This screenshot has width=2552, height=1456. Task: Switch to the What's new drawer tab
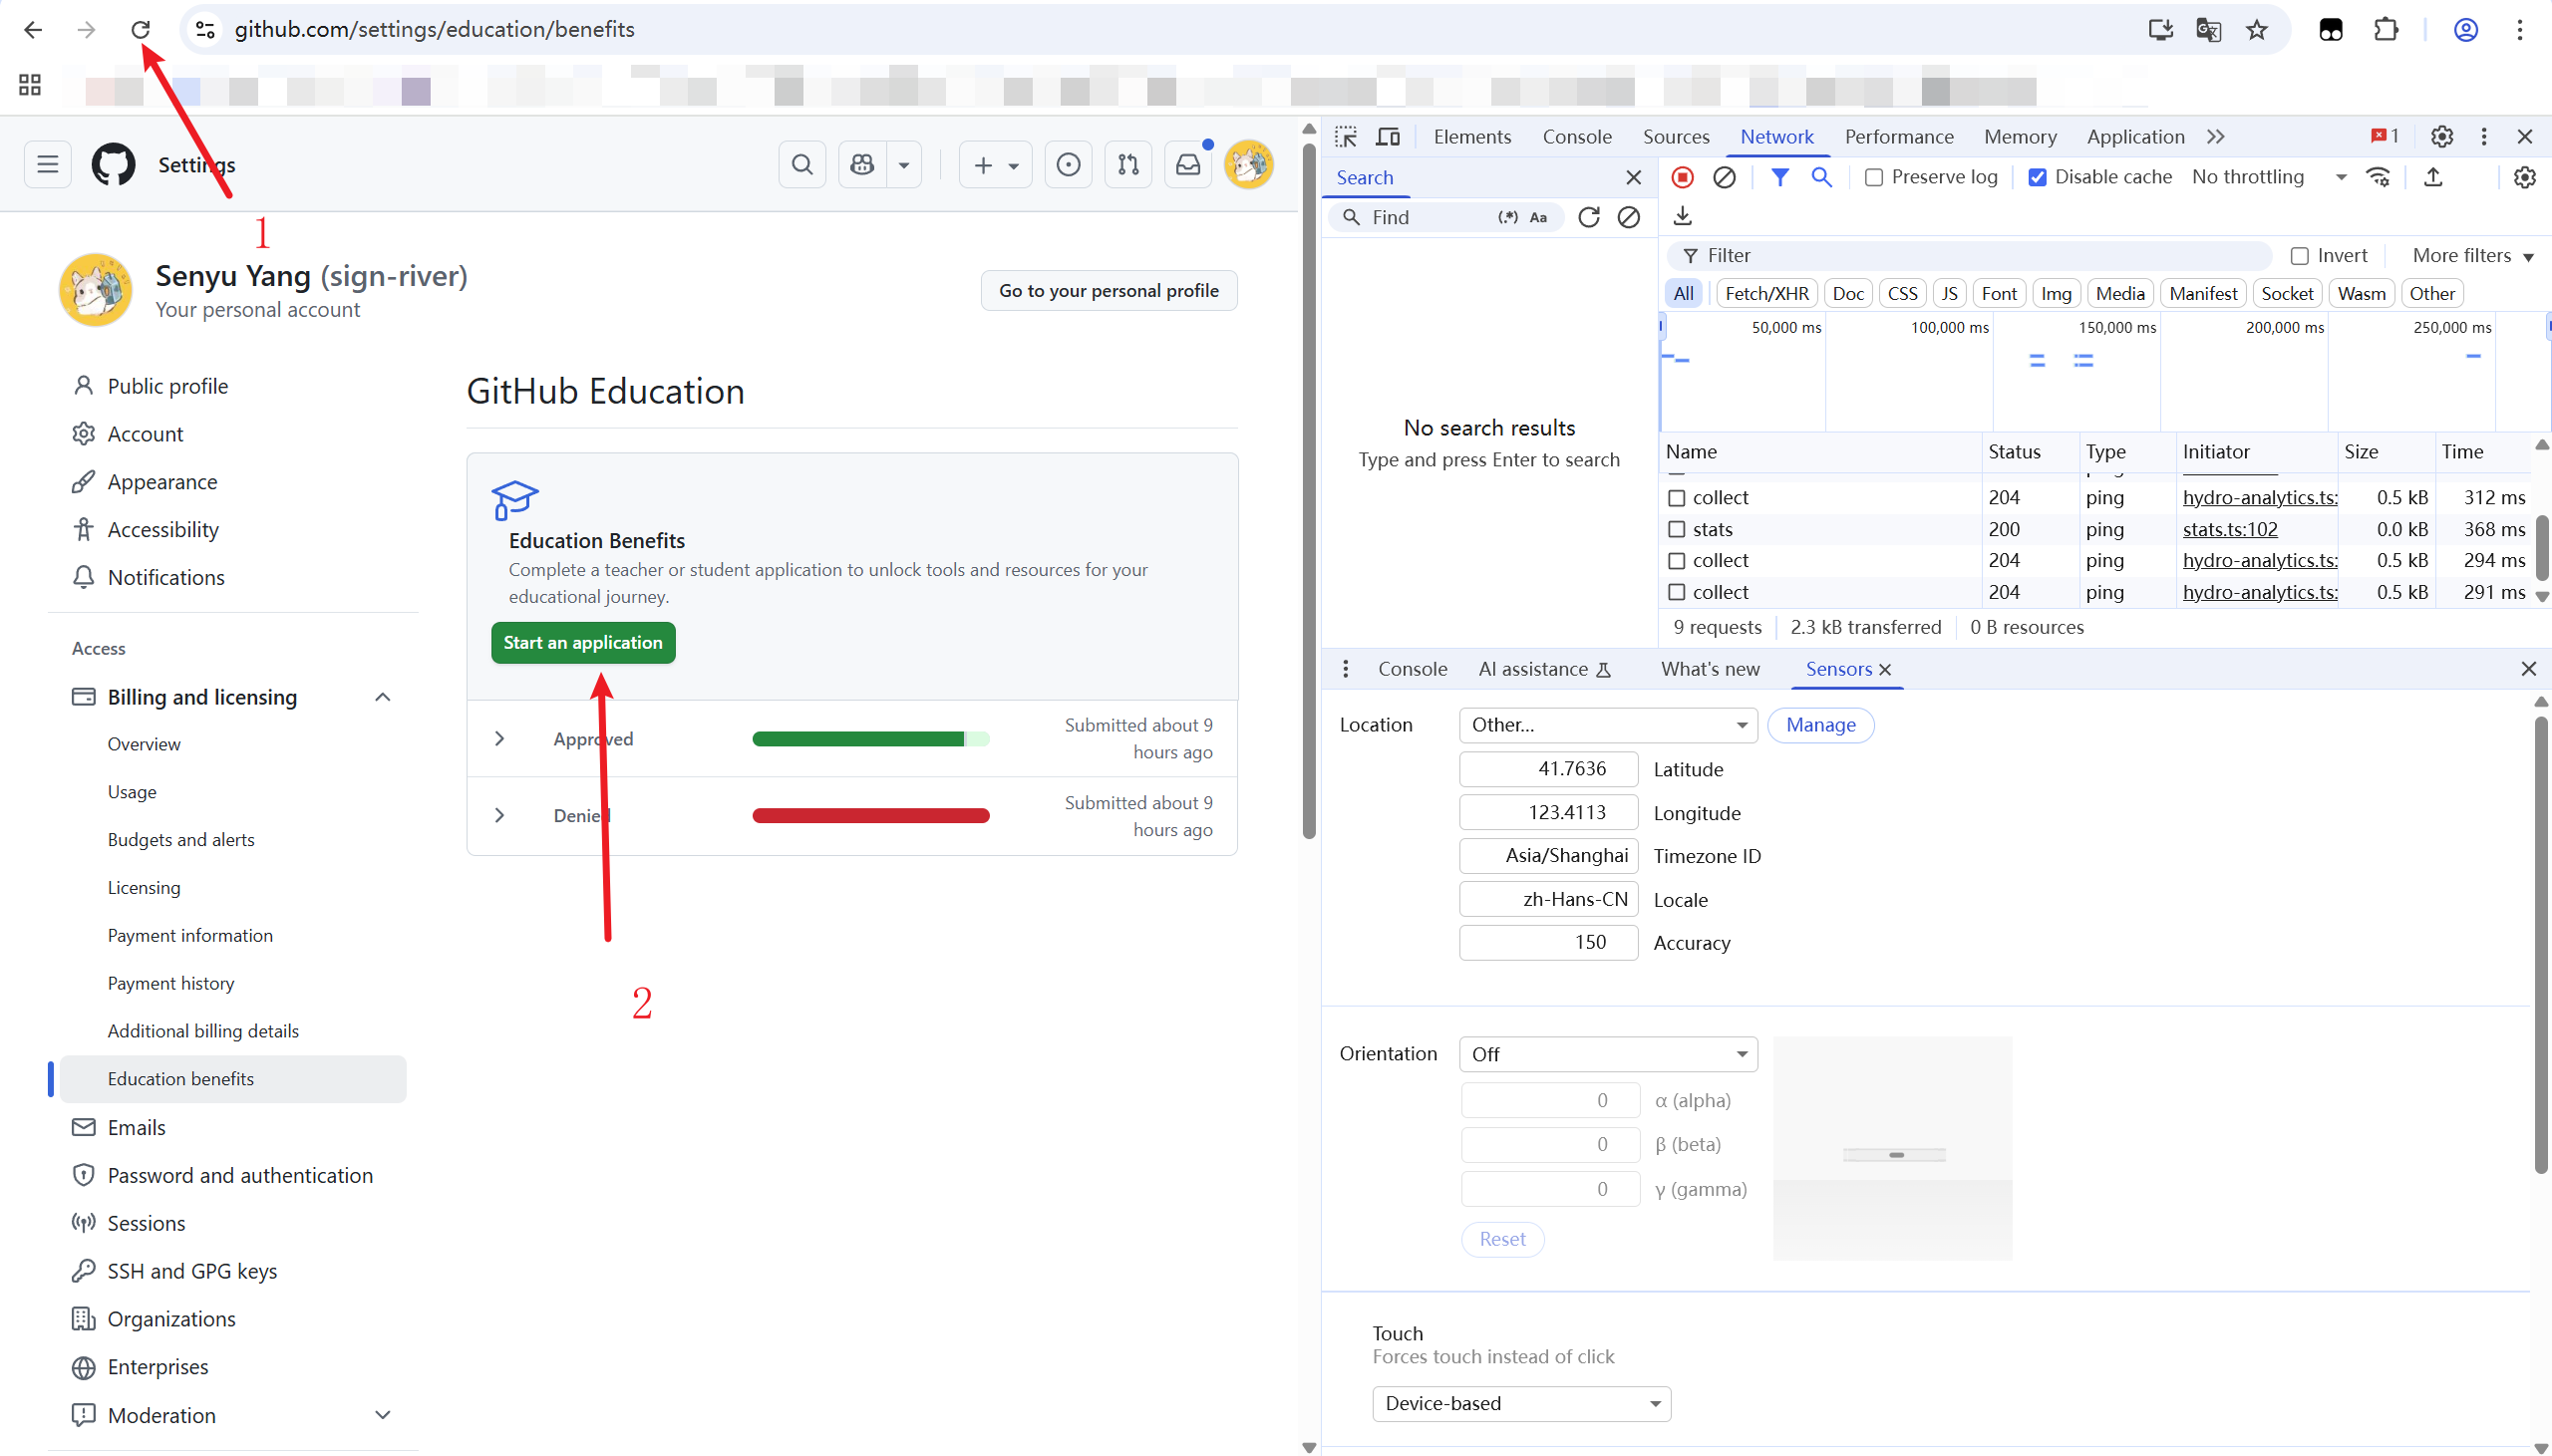(x=1710, y=669)
